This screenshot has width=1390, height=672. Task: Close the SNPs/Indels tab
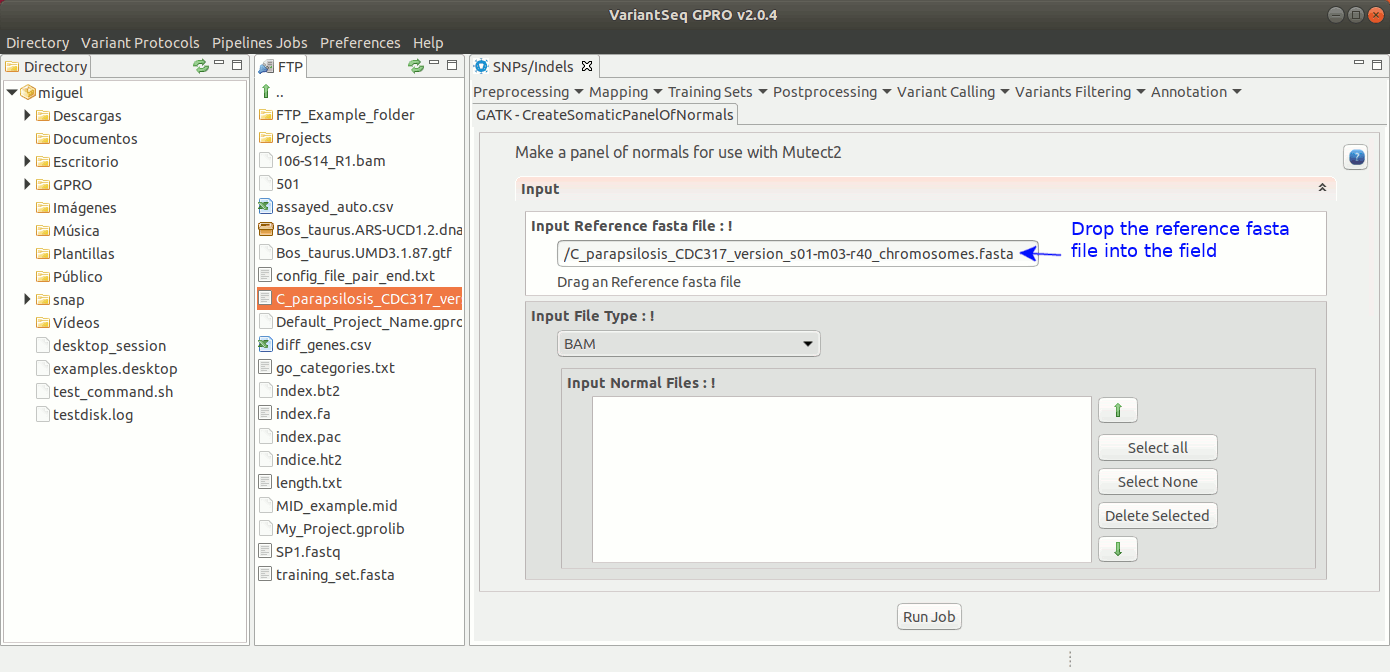tap(587, 67)
